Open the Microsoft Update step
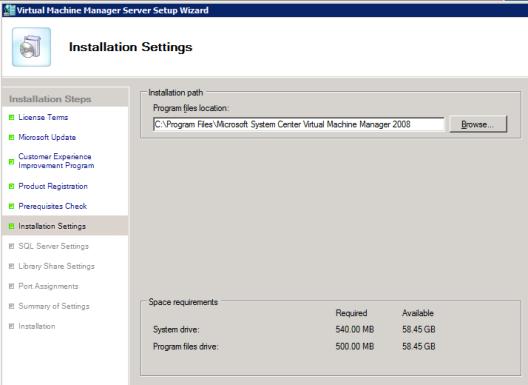This screenshot has height=385, width=528. (47, 137)
